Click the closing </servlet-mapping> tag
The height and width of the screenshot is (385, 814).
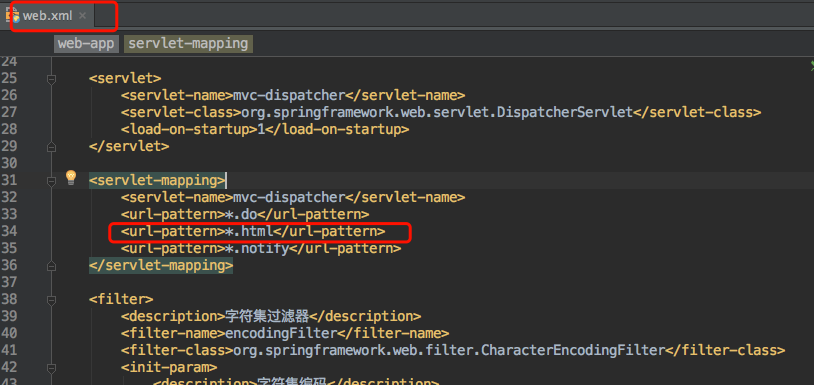(x=161, y=266)
